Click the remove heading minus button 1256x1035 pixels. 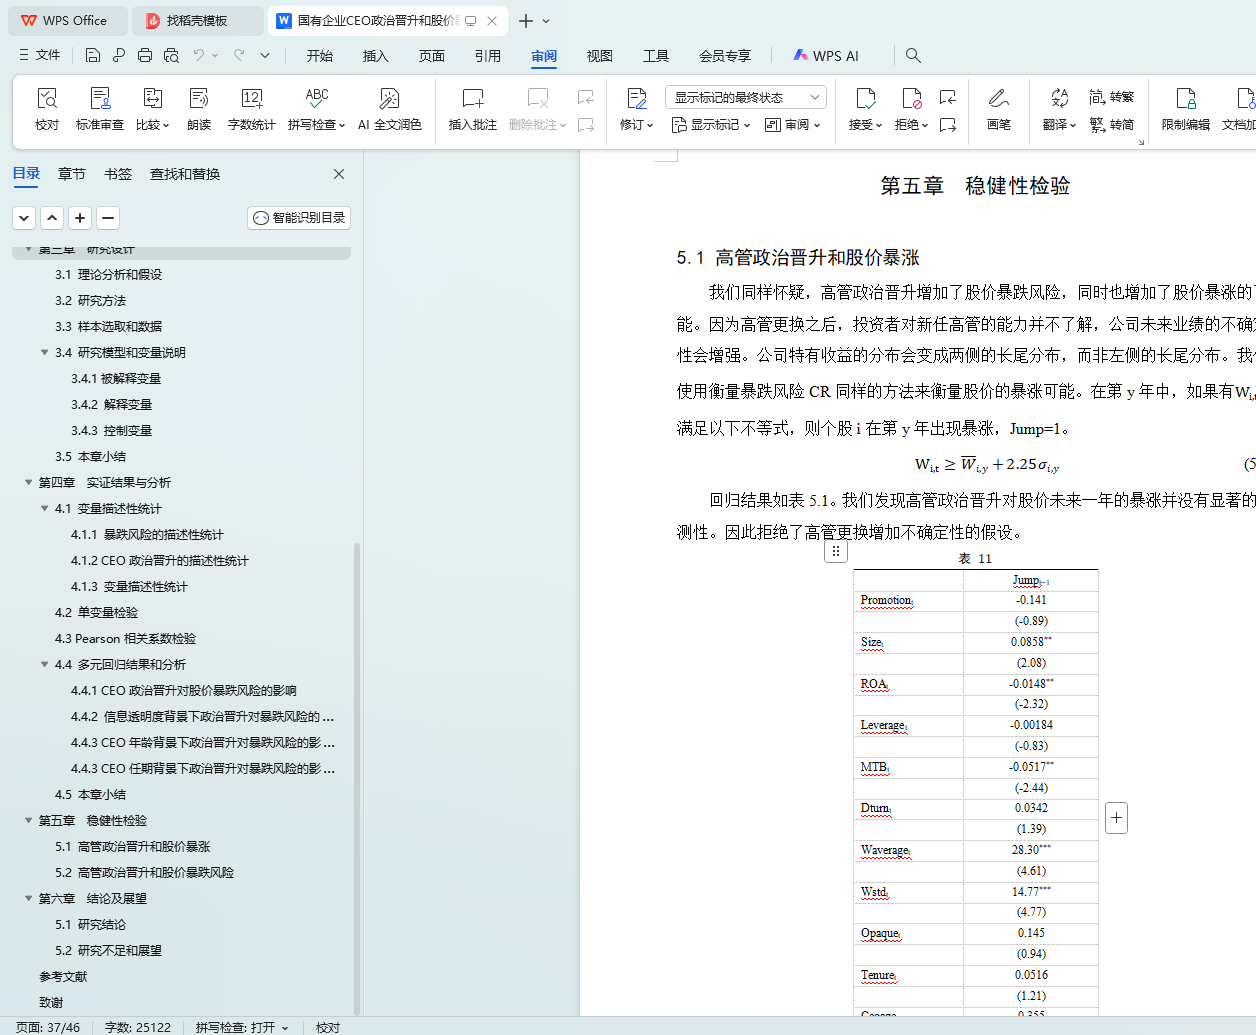(108, 218)
